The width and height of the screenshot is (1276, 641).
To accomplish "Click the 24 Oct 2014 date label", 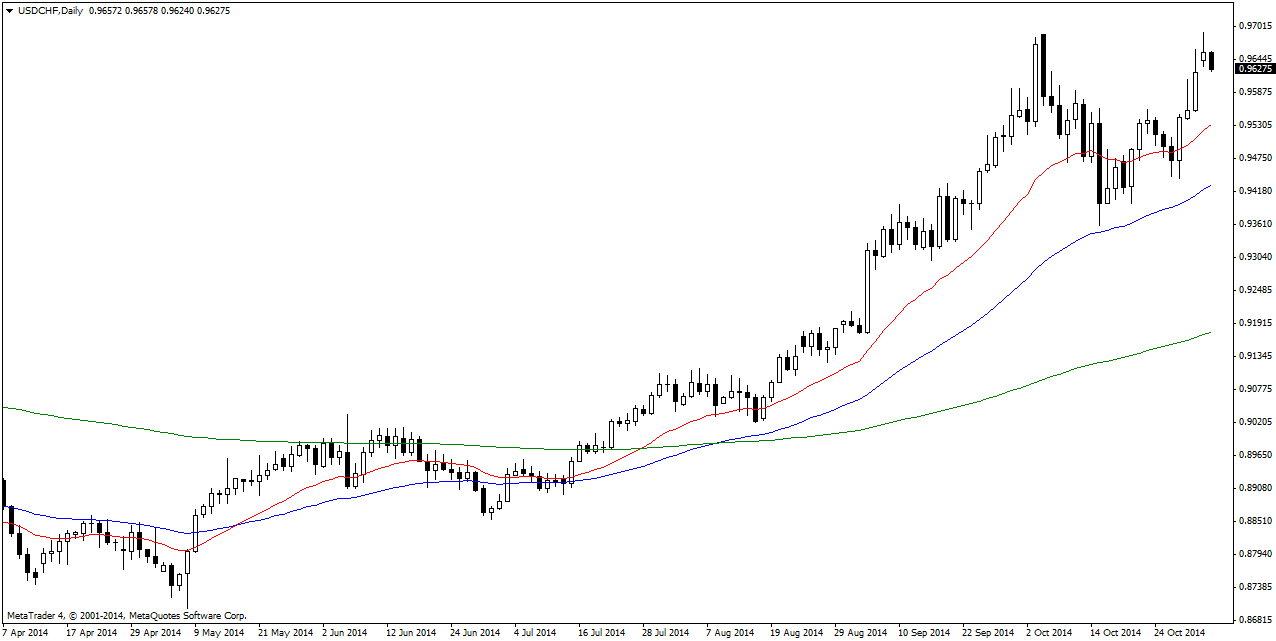I will click(1180, 632).
